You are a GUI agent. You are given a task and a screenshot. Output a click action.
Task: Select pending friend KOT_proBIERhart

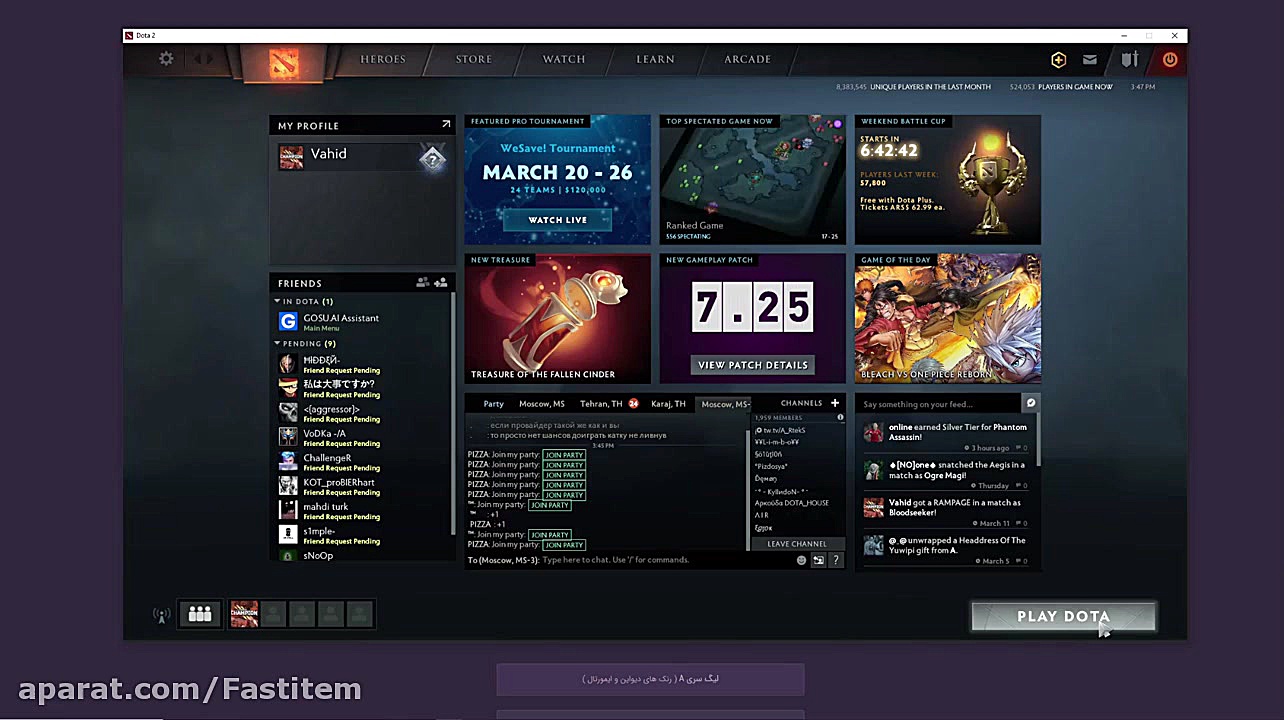coord(364,486)
